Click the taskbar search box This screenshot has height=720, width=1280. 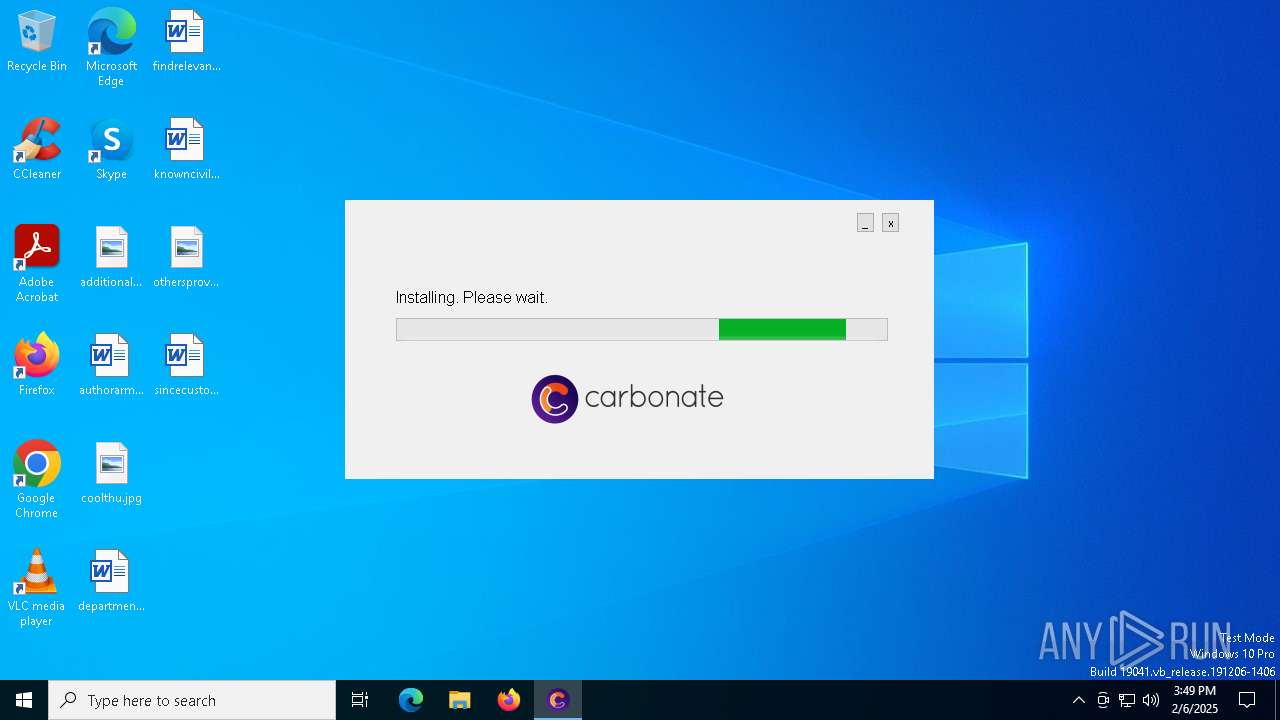[192, 700]
